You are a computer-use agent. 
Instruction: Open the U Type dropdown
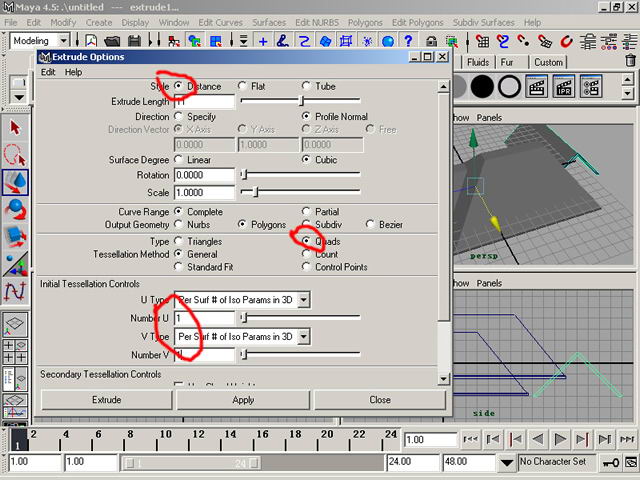click(x=303, y=300)
